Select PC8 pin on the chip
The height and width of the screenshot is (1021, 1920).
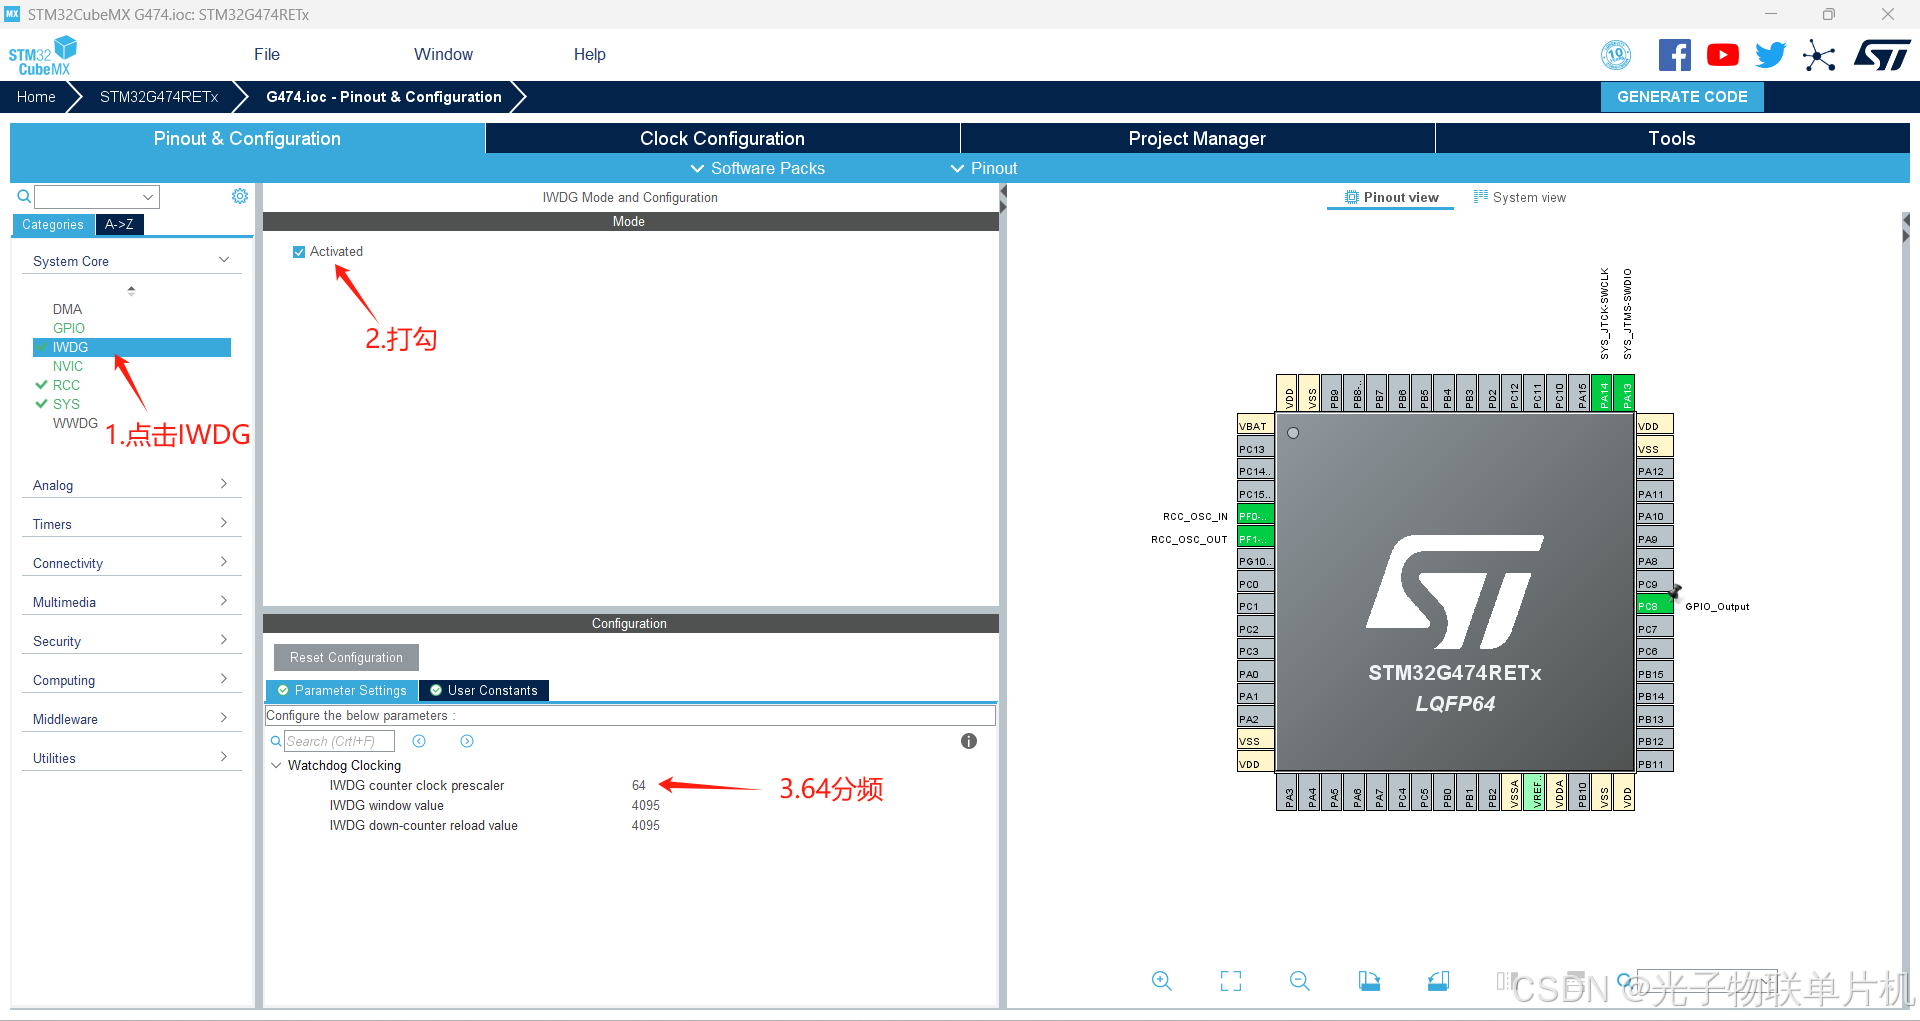[x=1654, y=606]
